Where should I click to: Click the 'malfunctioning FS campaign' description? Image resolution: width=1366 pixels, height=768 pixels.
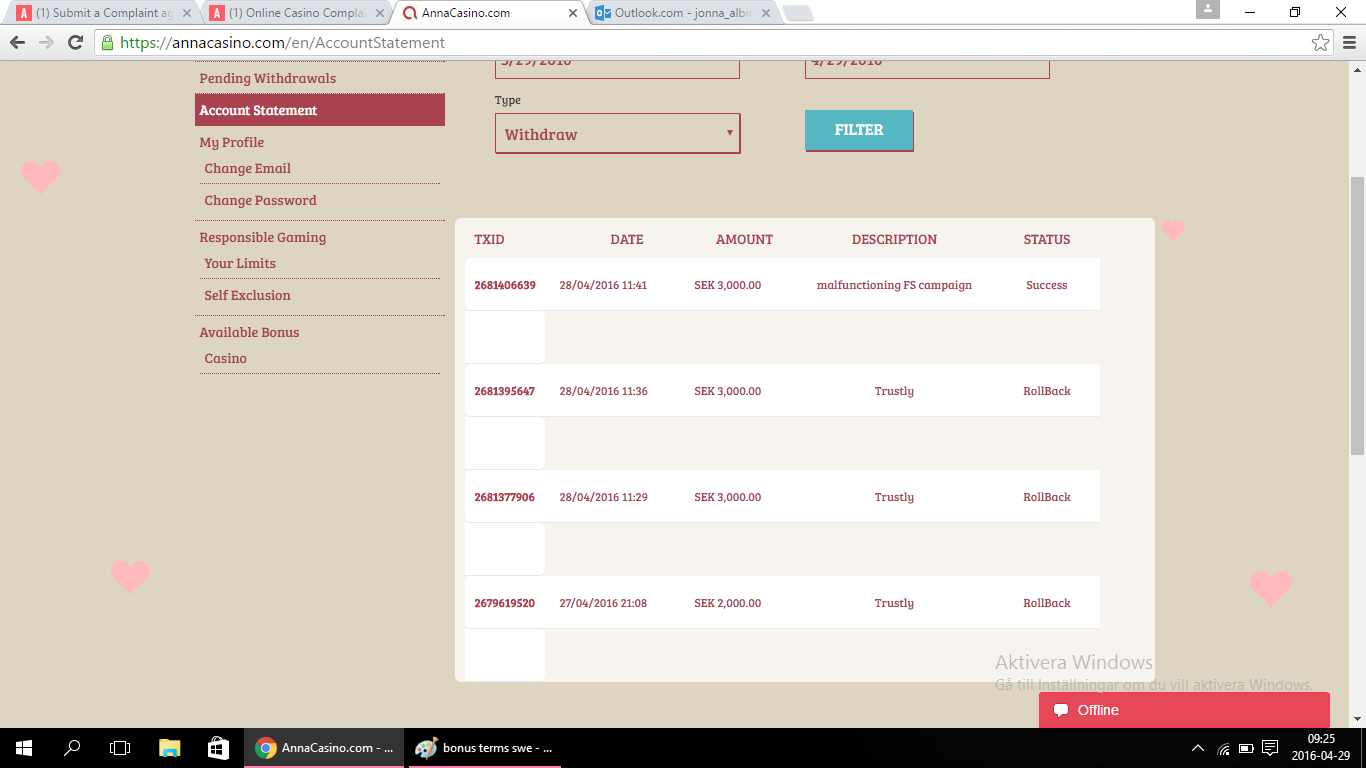(x=894, y=285)
